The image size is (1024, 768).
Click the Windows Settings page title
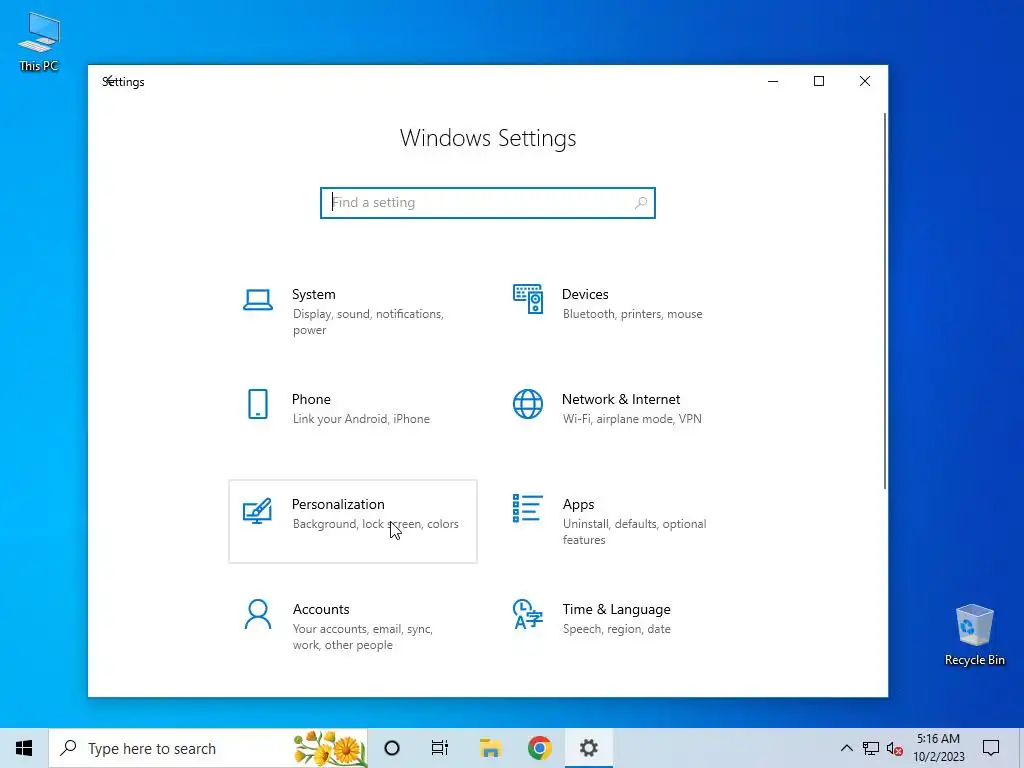(x=488, y=138)
